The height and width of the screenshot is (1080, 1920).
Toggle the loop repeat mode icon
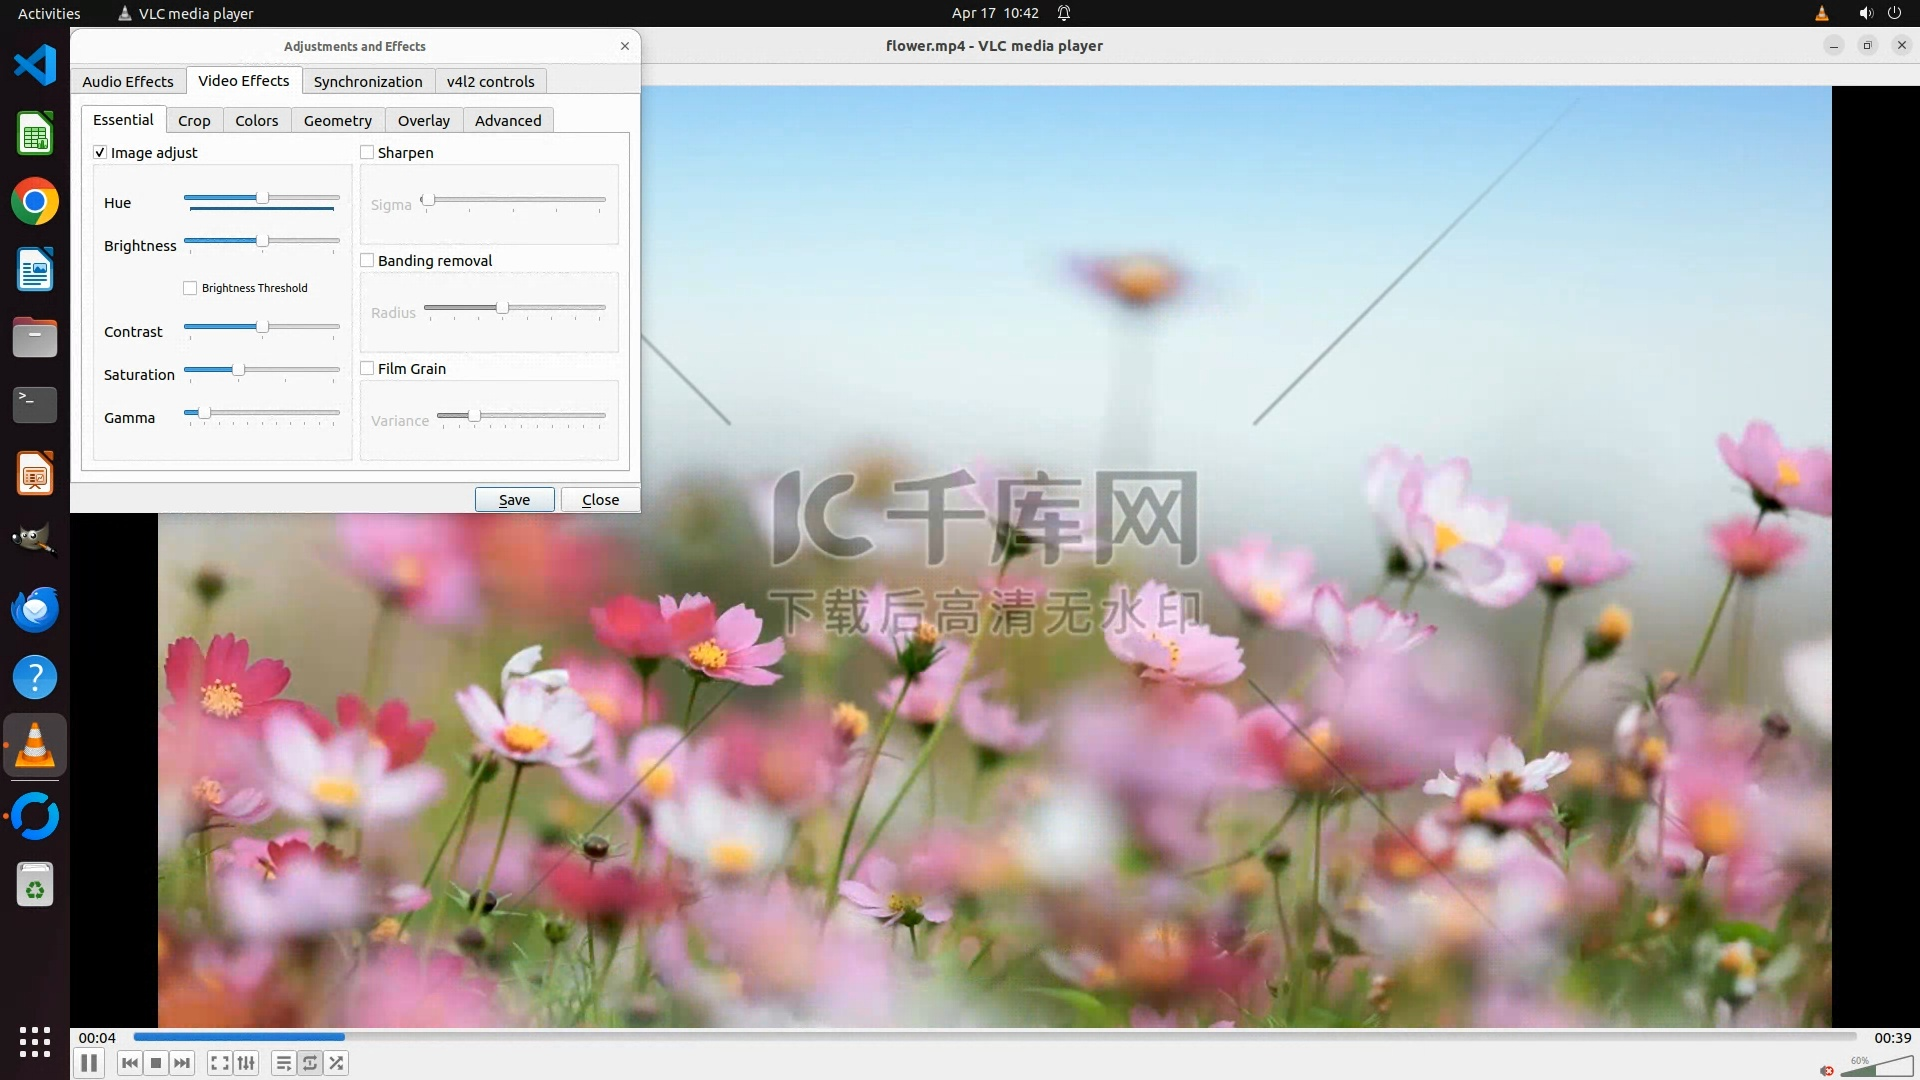tap(310, 1063)
